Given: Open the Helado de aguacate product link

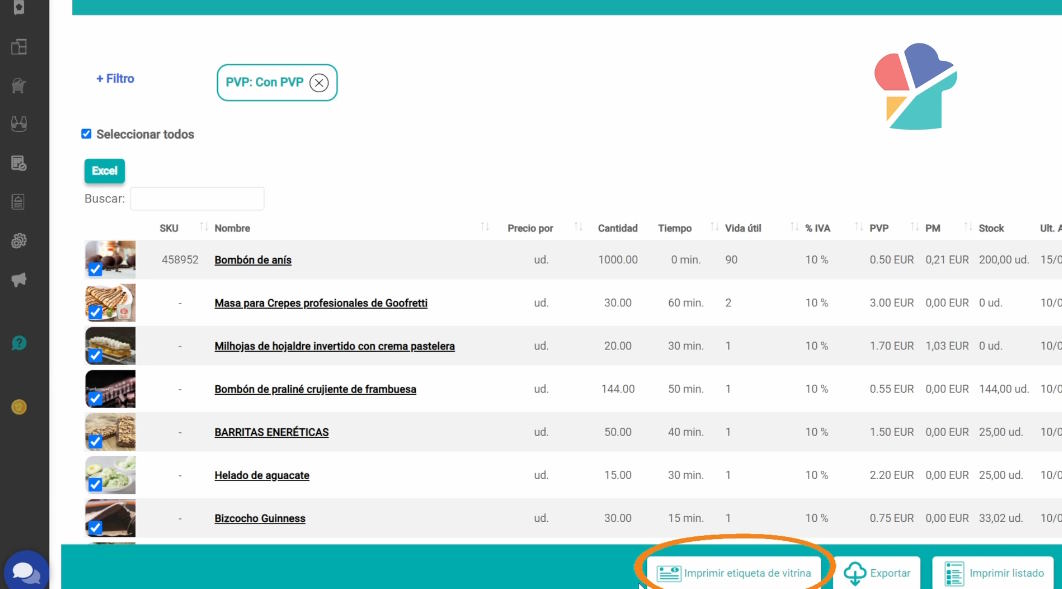Looking at the screenshot, I should (x=261, y=475).
